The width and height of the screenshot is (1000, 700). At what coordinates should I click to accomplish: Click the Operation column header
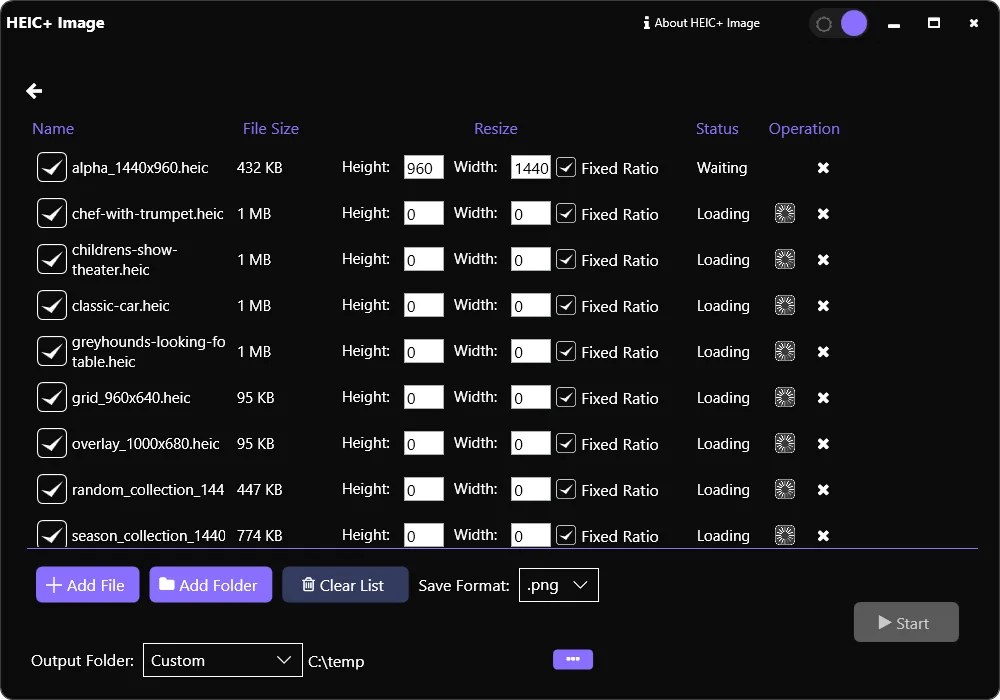804,129
